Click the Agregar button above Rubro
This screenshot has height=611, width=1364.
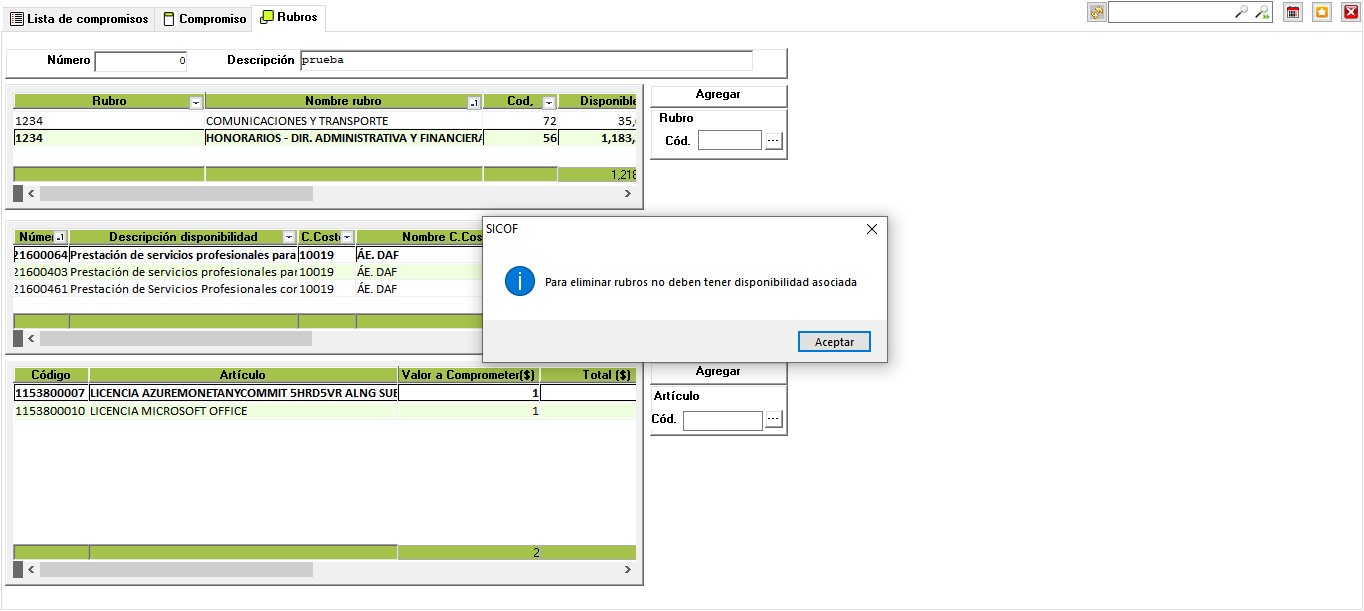click(718, 94)
